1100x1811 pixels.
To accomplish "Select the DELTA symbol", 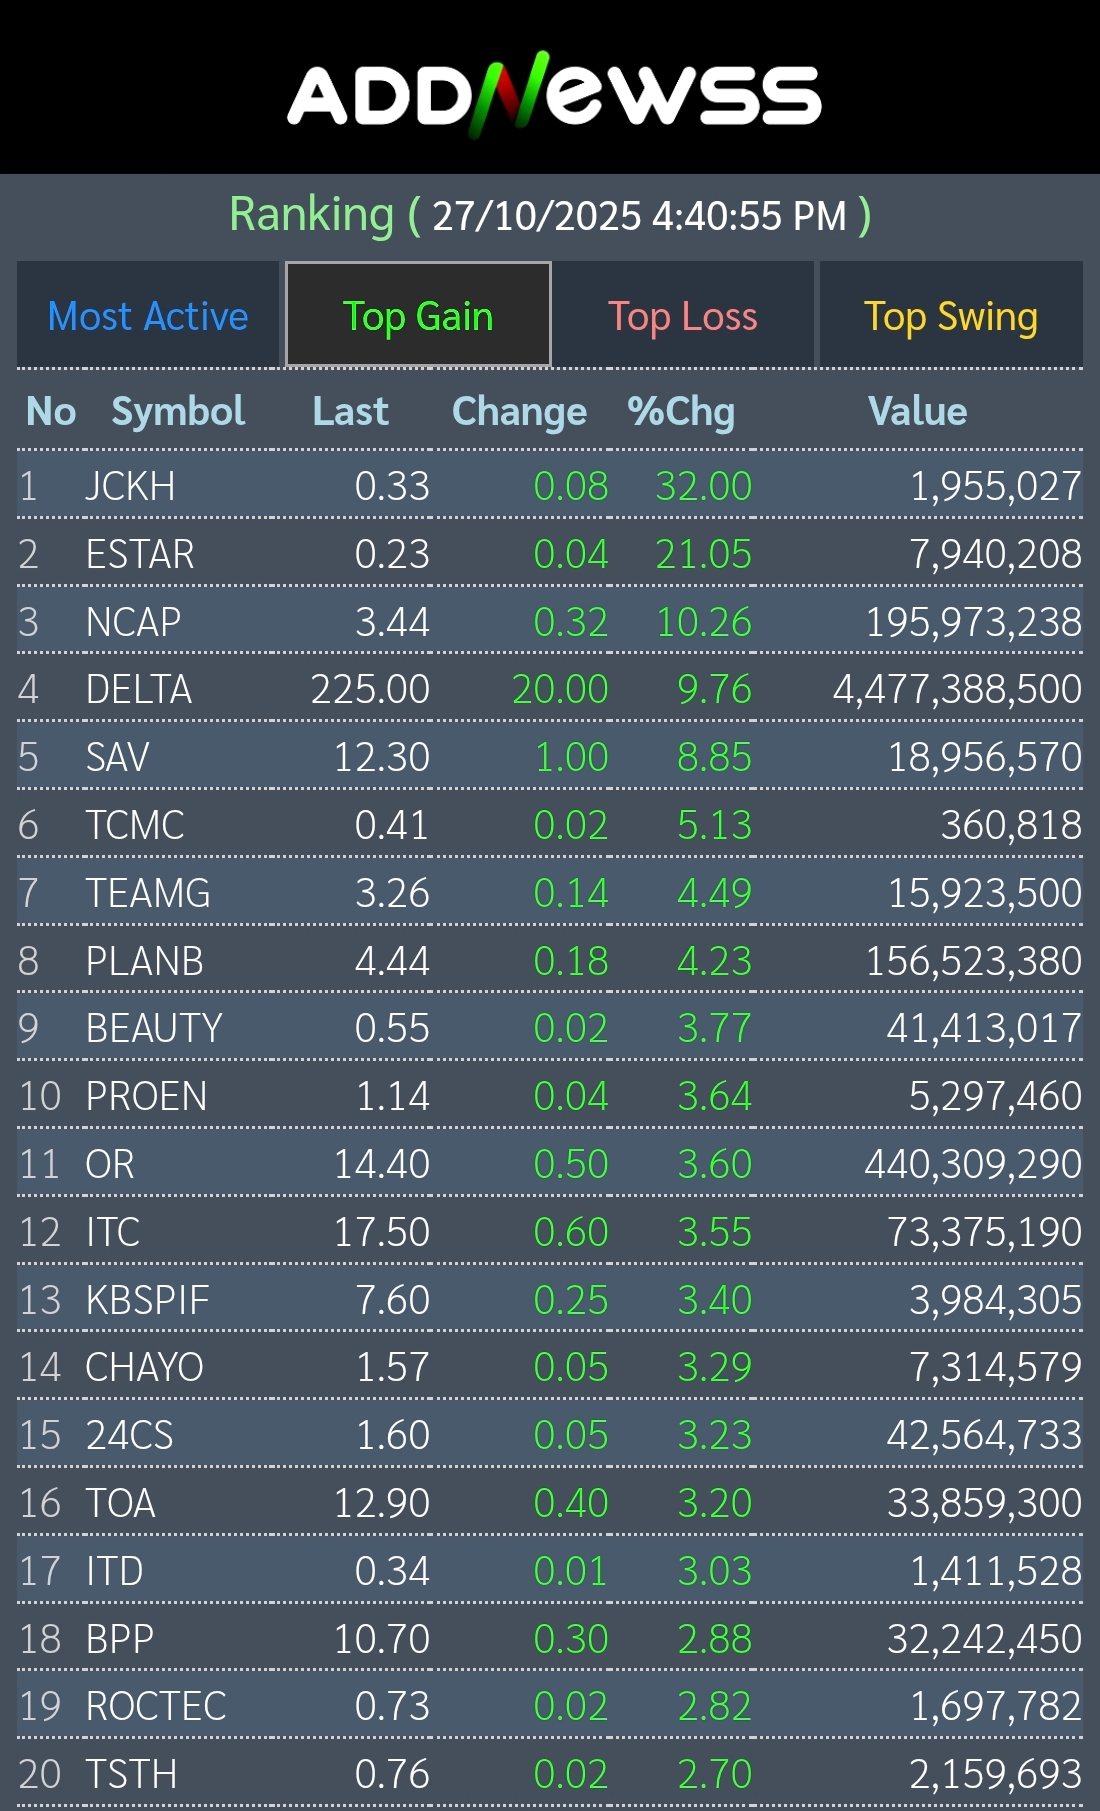I will coord(138,689).
